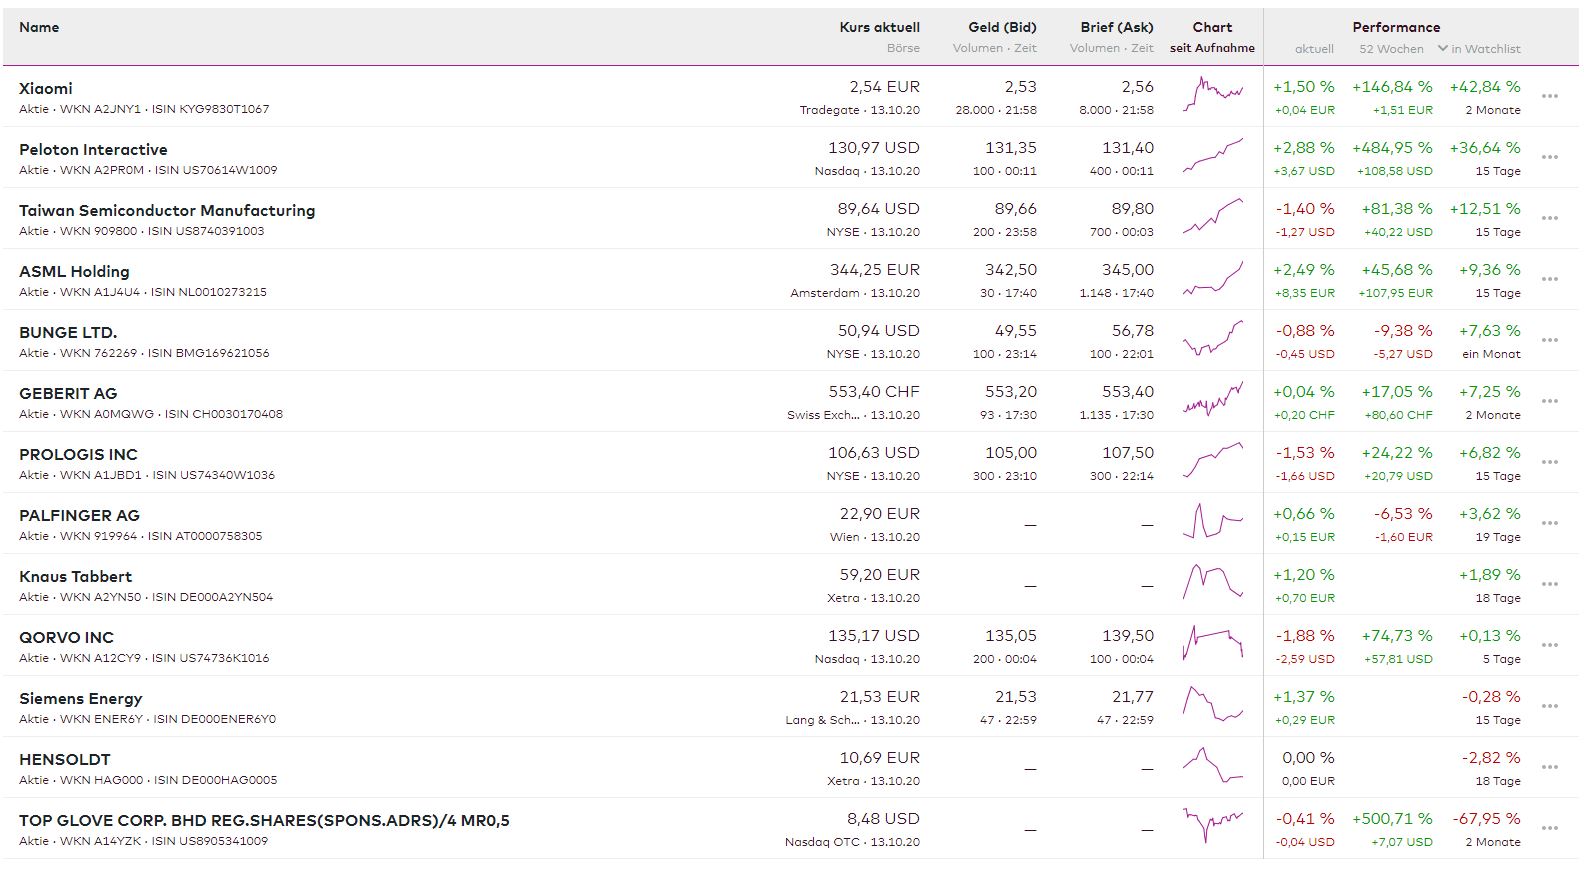The width and height of the screenshot is (1584, 878).
Task: Open the more-options menu for BUNGE LTD.
Action: tap(1549, 341)
